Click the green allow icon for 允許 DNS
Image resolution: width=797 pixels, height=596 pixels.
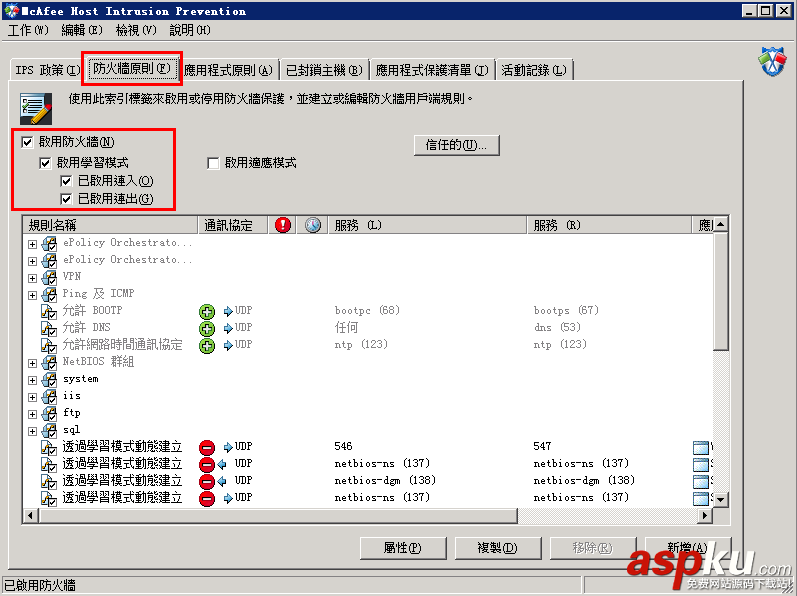coord(206,328)
